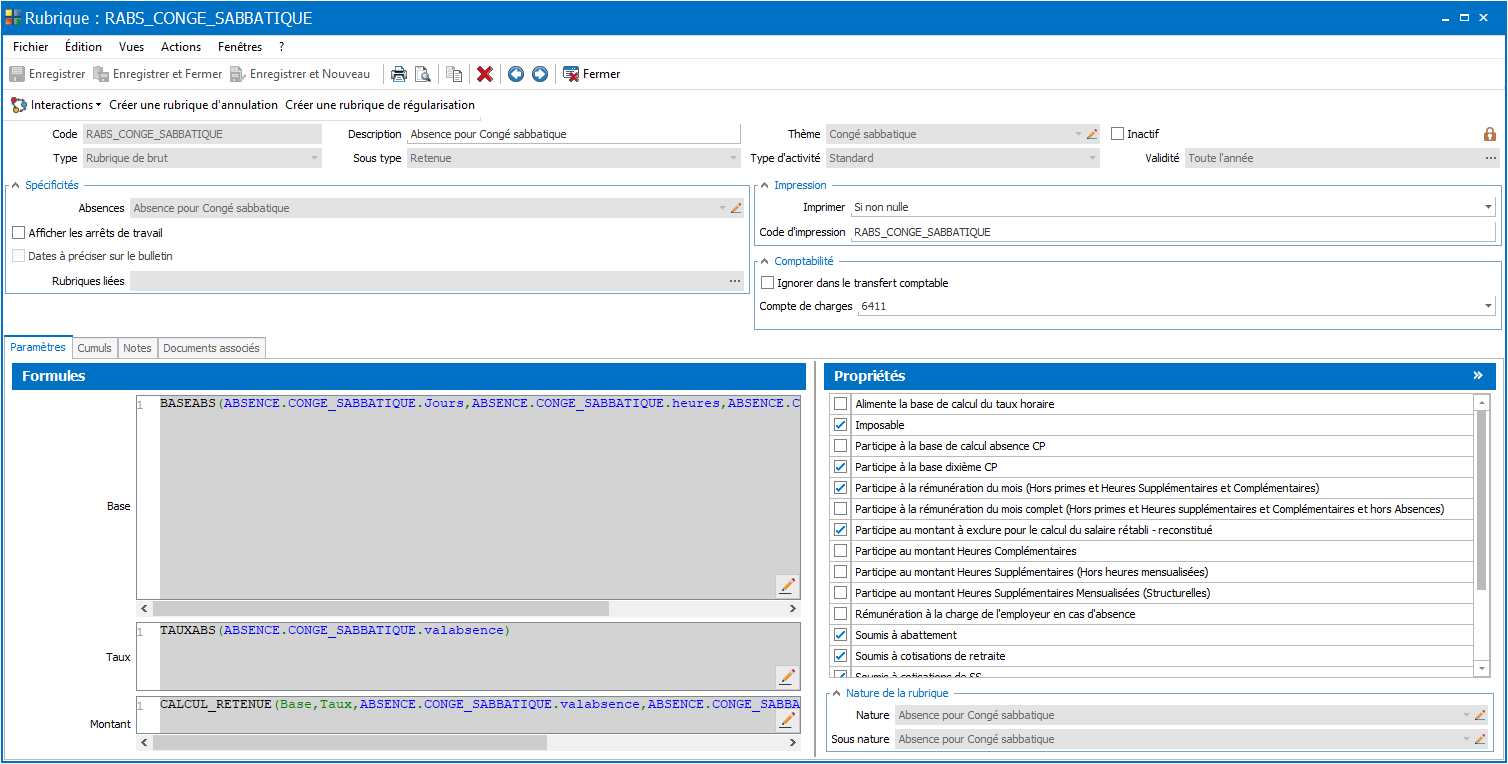Screen dimensions: 1508x764
Task: Click the Enregistrer save button
Action: (x=47, y=74)
